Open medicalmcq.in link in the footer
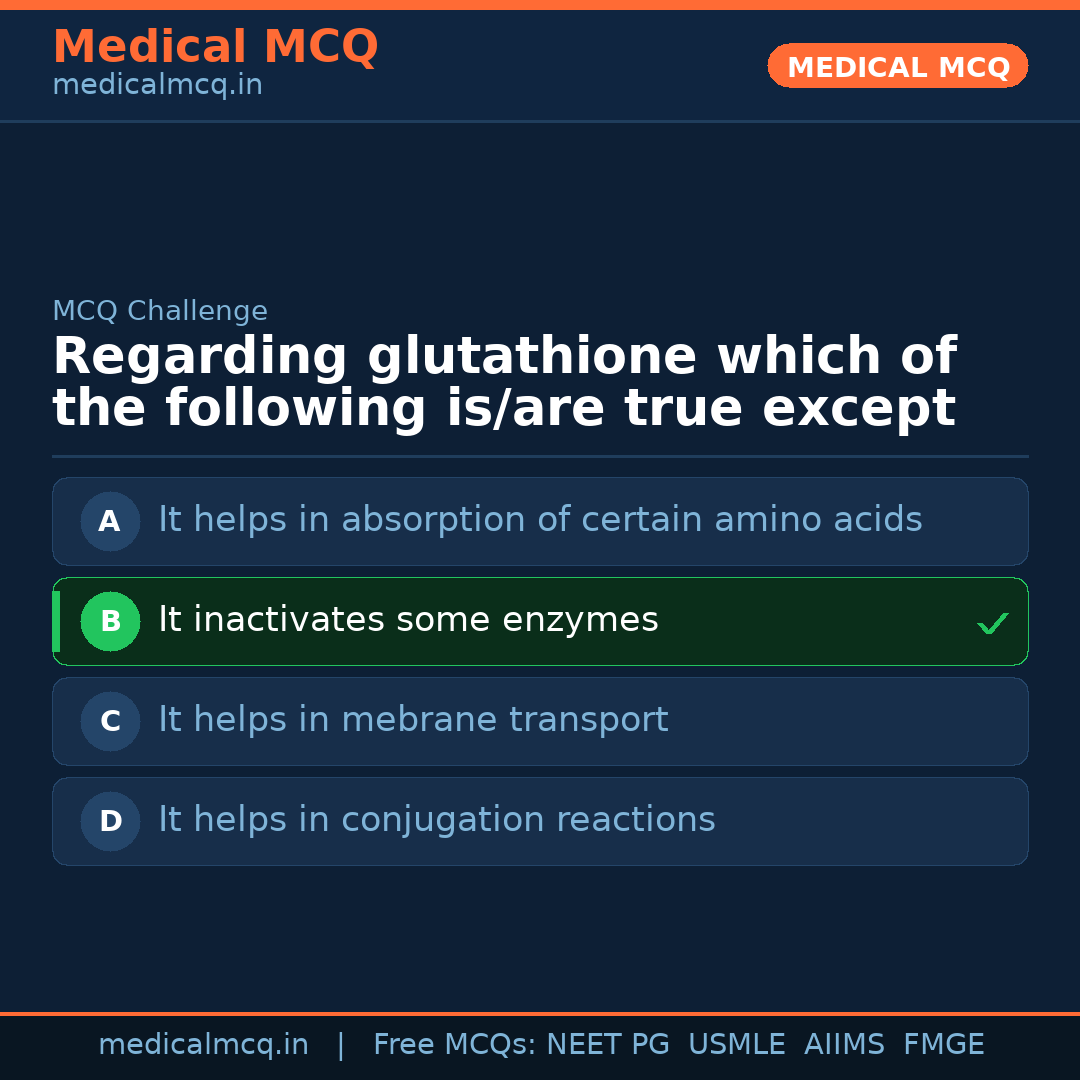The height and width of the screenshot is (1080, 1080). [x=203, y=1045]
